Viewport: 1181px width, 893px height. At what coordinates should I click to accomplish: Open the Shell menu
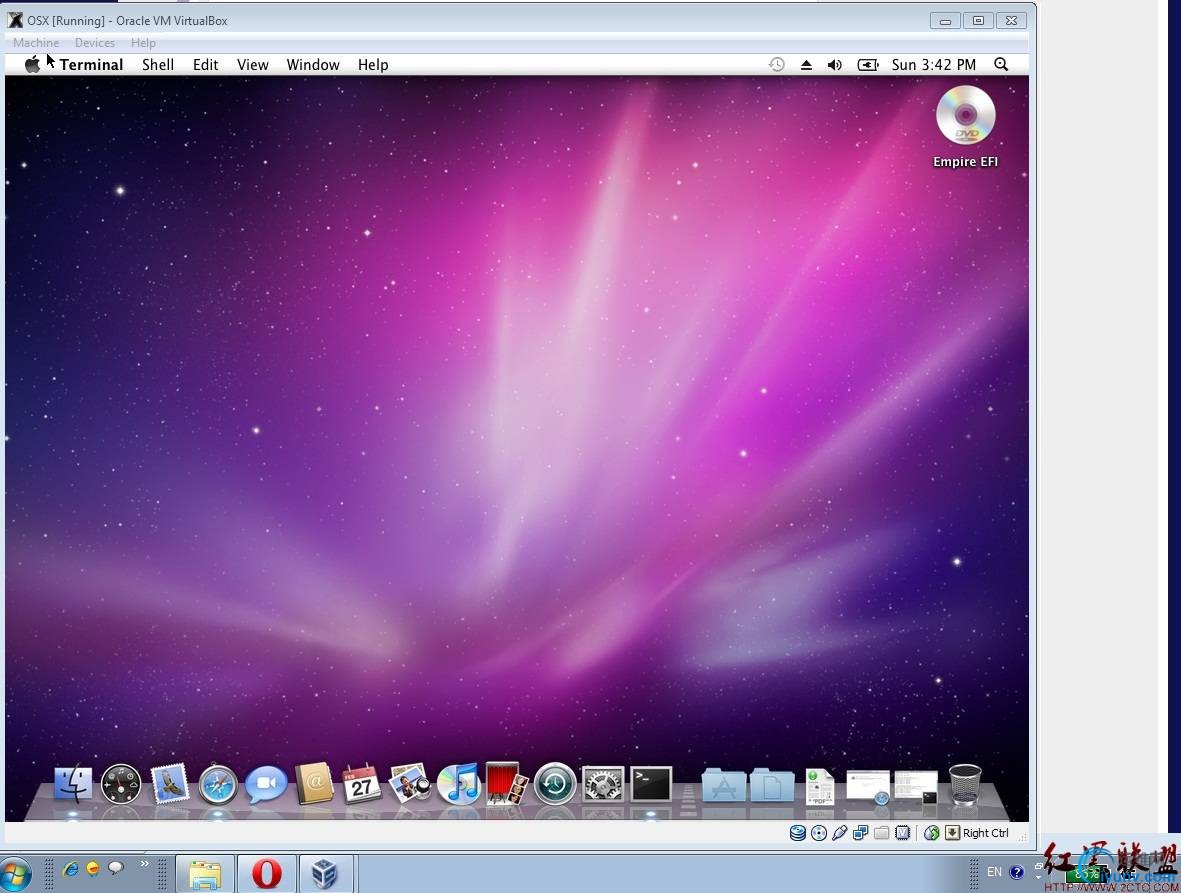tap(158, 65)
